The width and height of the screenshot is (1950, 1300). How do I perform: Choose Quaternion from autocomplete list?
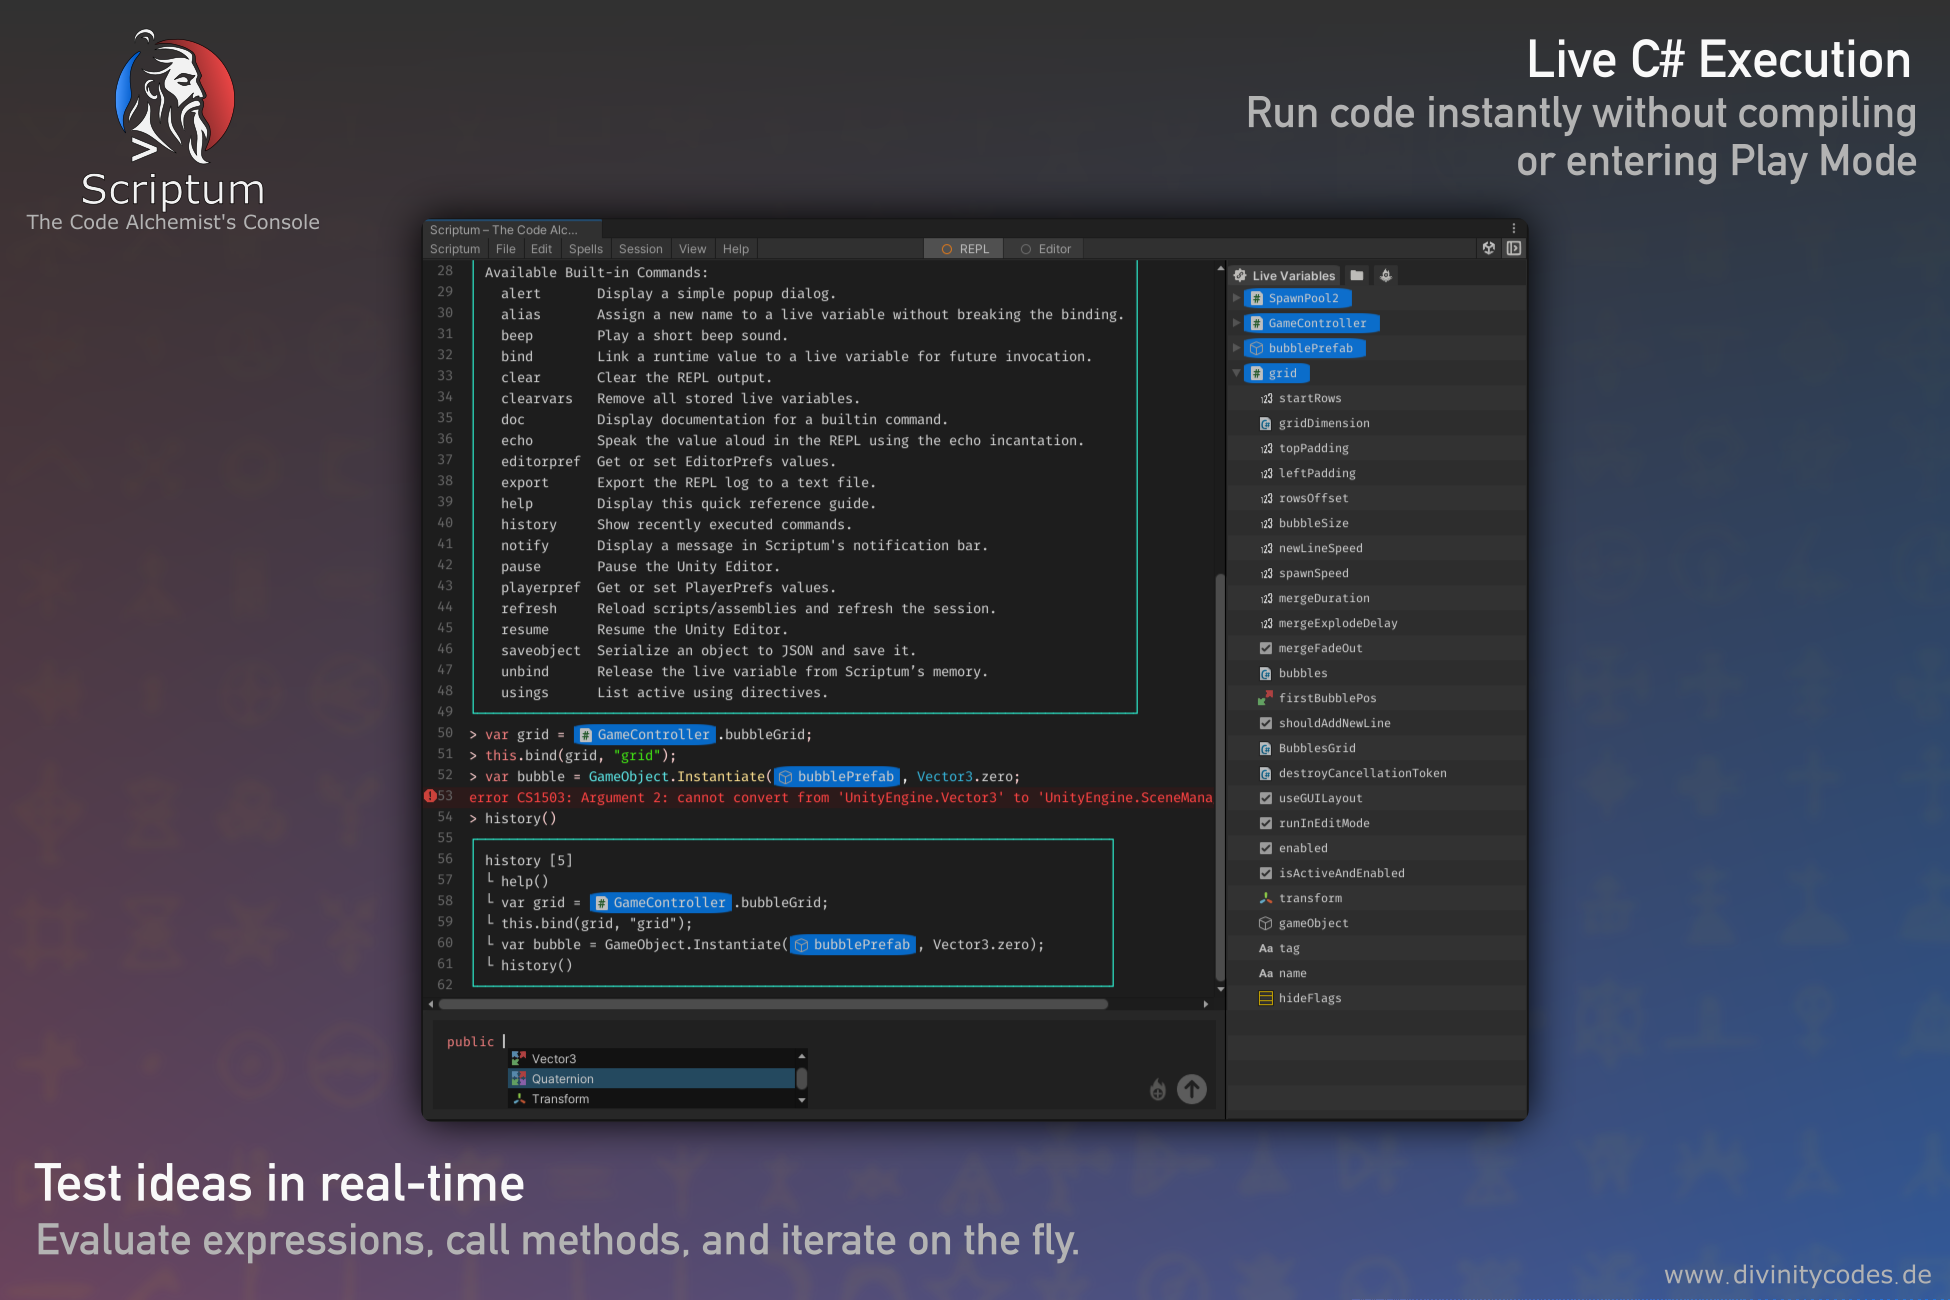(x=652, y=1078)
